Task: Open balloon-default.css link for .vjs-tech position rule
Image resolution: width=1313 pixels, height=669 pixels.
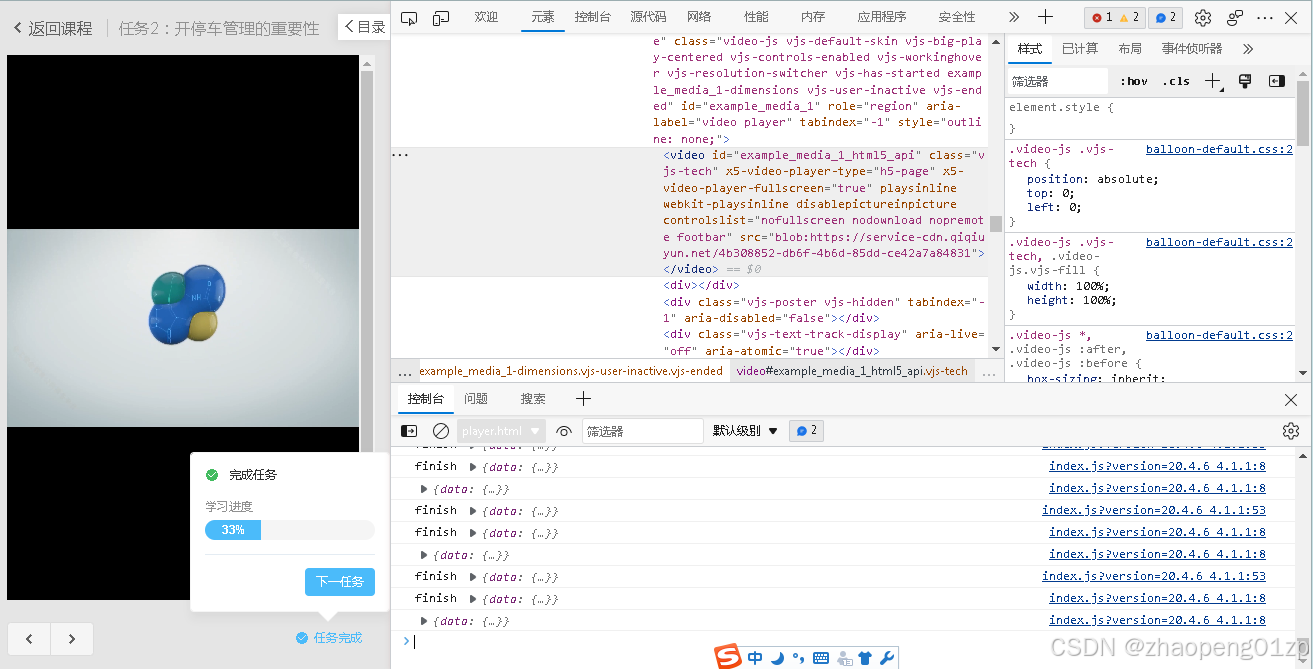Action: [1219, 149]
